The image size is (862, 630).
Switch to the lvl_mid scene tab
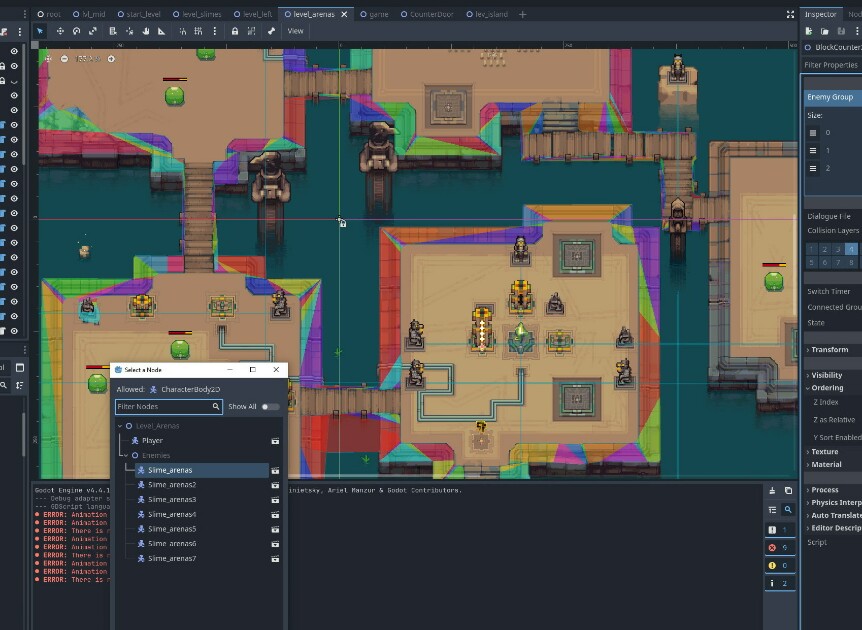click(x=89, y=14)
